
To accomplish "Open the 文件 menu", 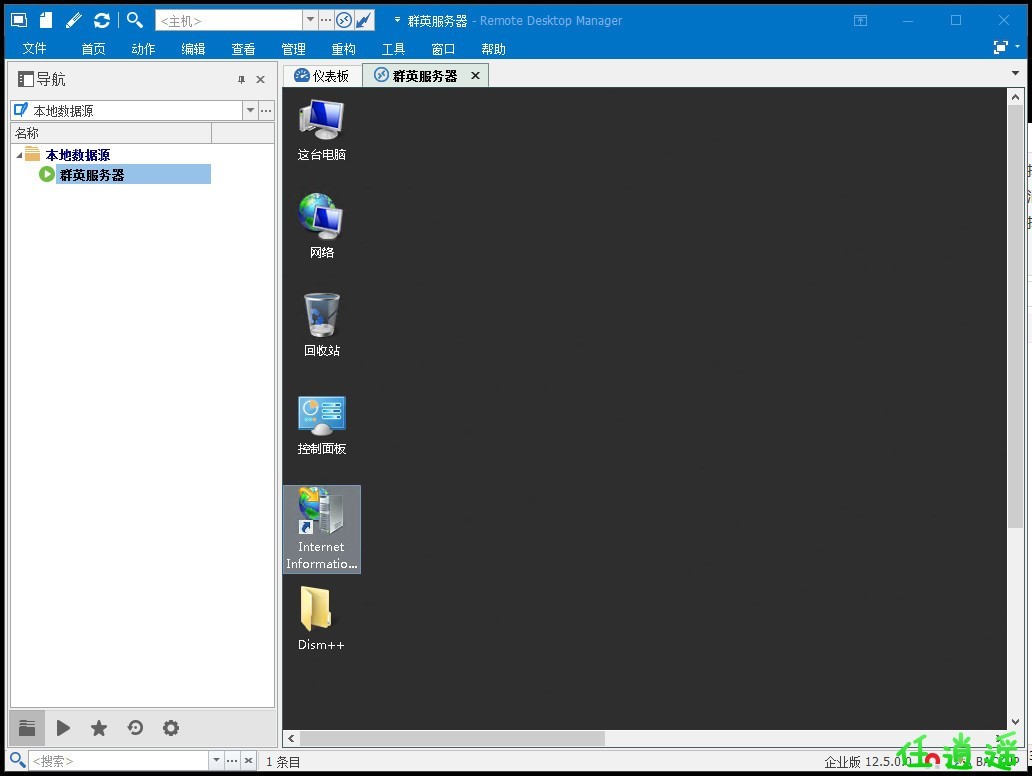I will tap(34, 49).
